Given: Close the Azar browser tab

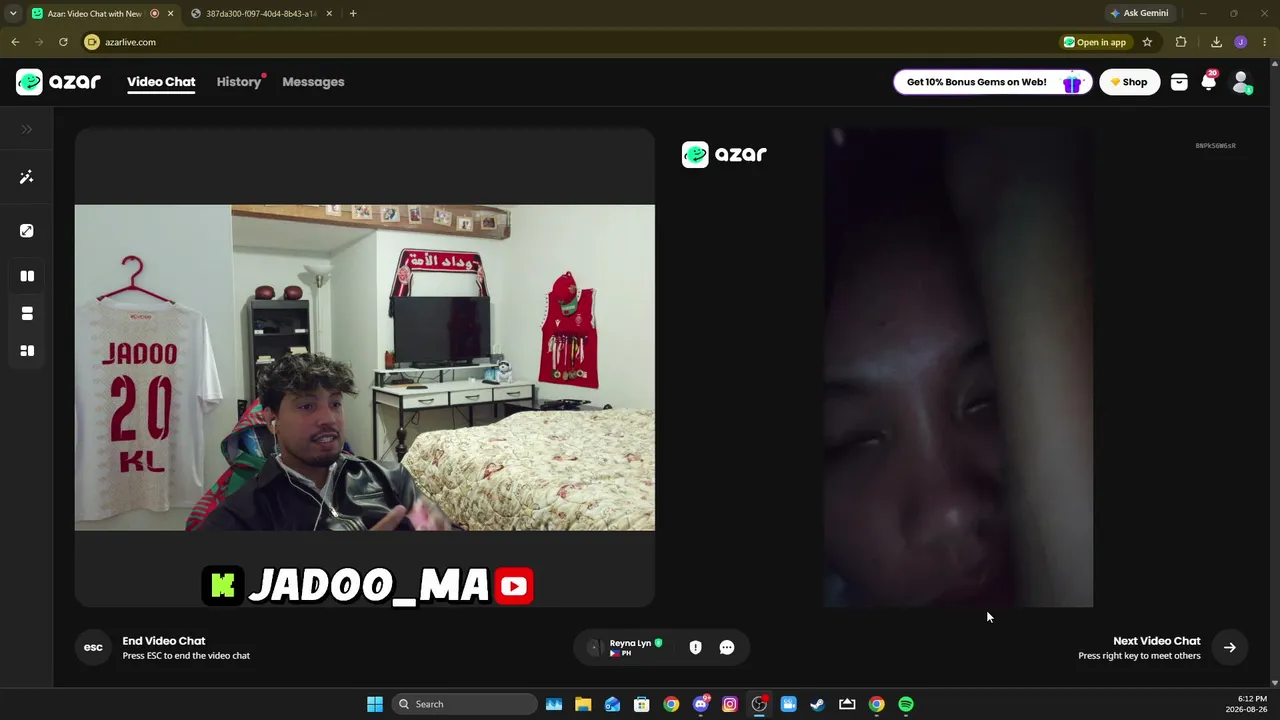Looking at the screenshot, I should (170, 13).
